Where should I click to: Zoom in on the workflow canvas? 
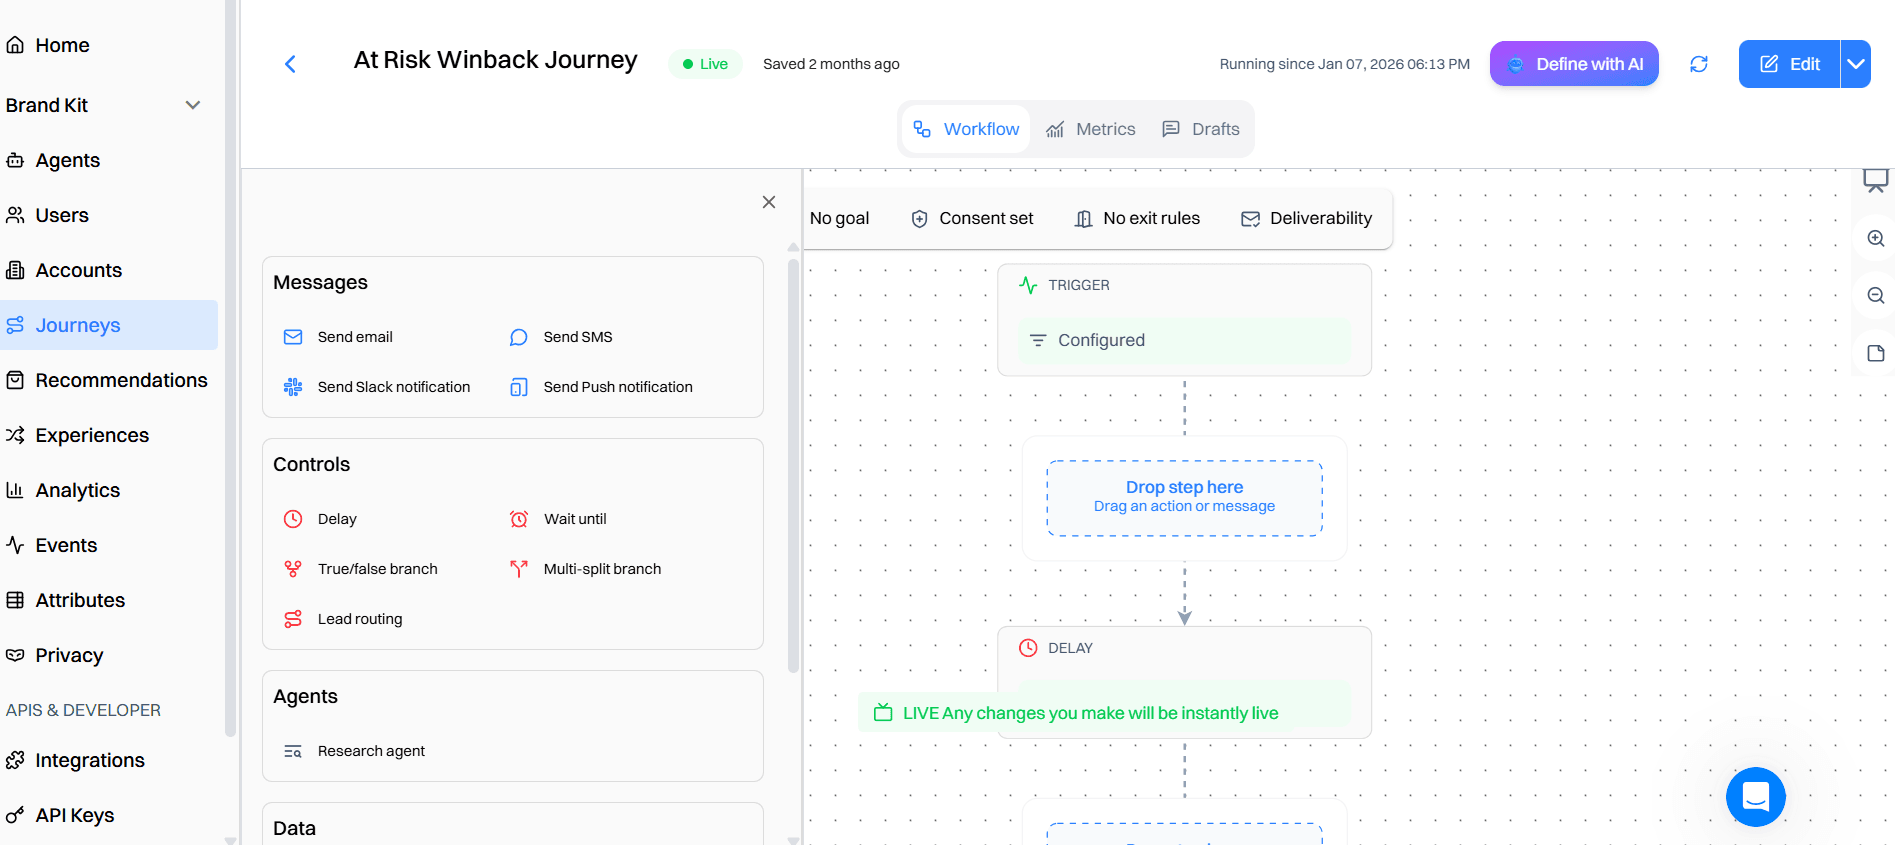click(1875, 239)
